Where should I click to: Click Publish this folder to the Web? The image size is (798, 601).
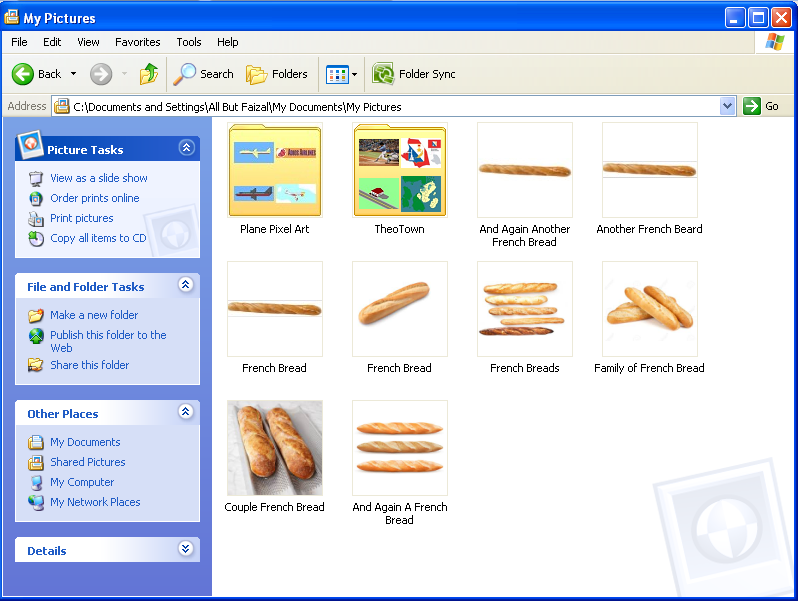coord(108,341)
